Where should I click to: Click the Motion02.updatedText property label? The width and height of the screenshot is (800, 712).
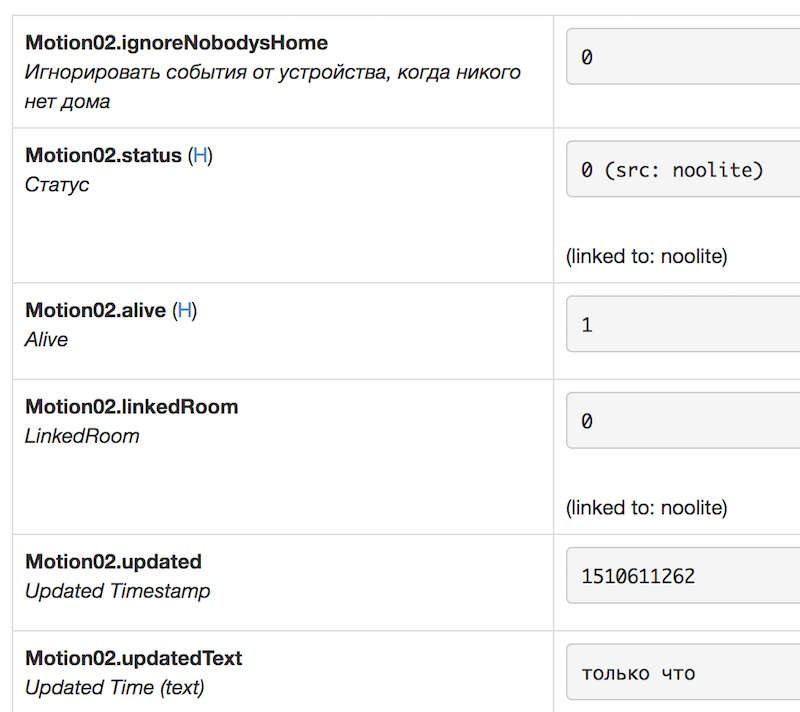(x=133, y=658)
